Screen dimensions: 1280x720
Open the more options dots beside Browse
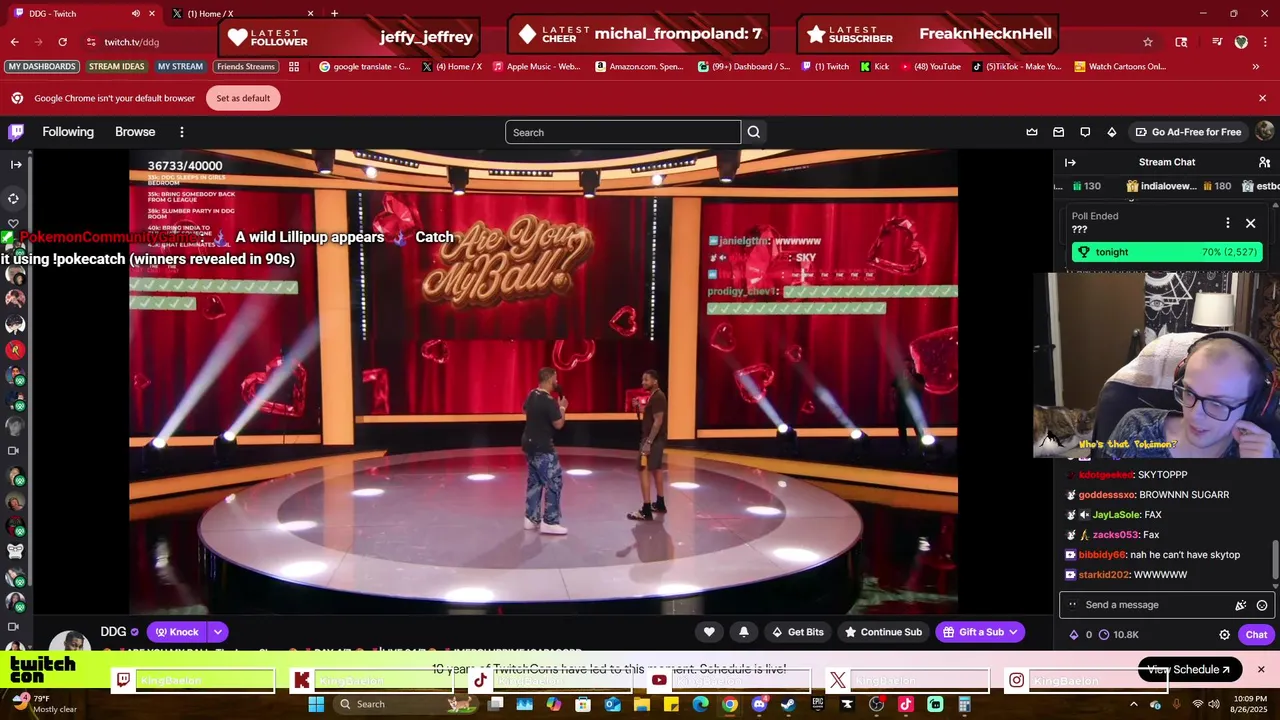pyautogui.click(x=181, y=132)
